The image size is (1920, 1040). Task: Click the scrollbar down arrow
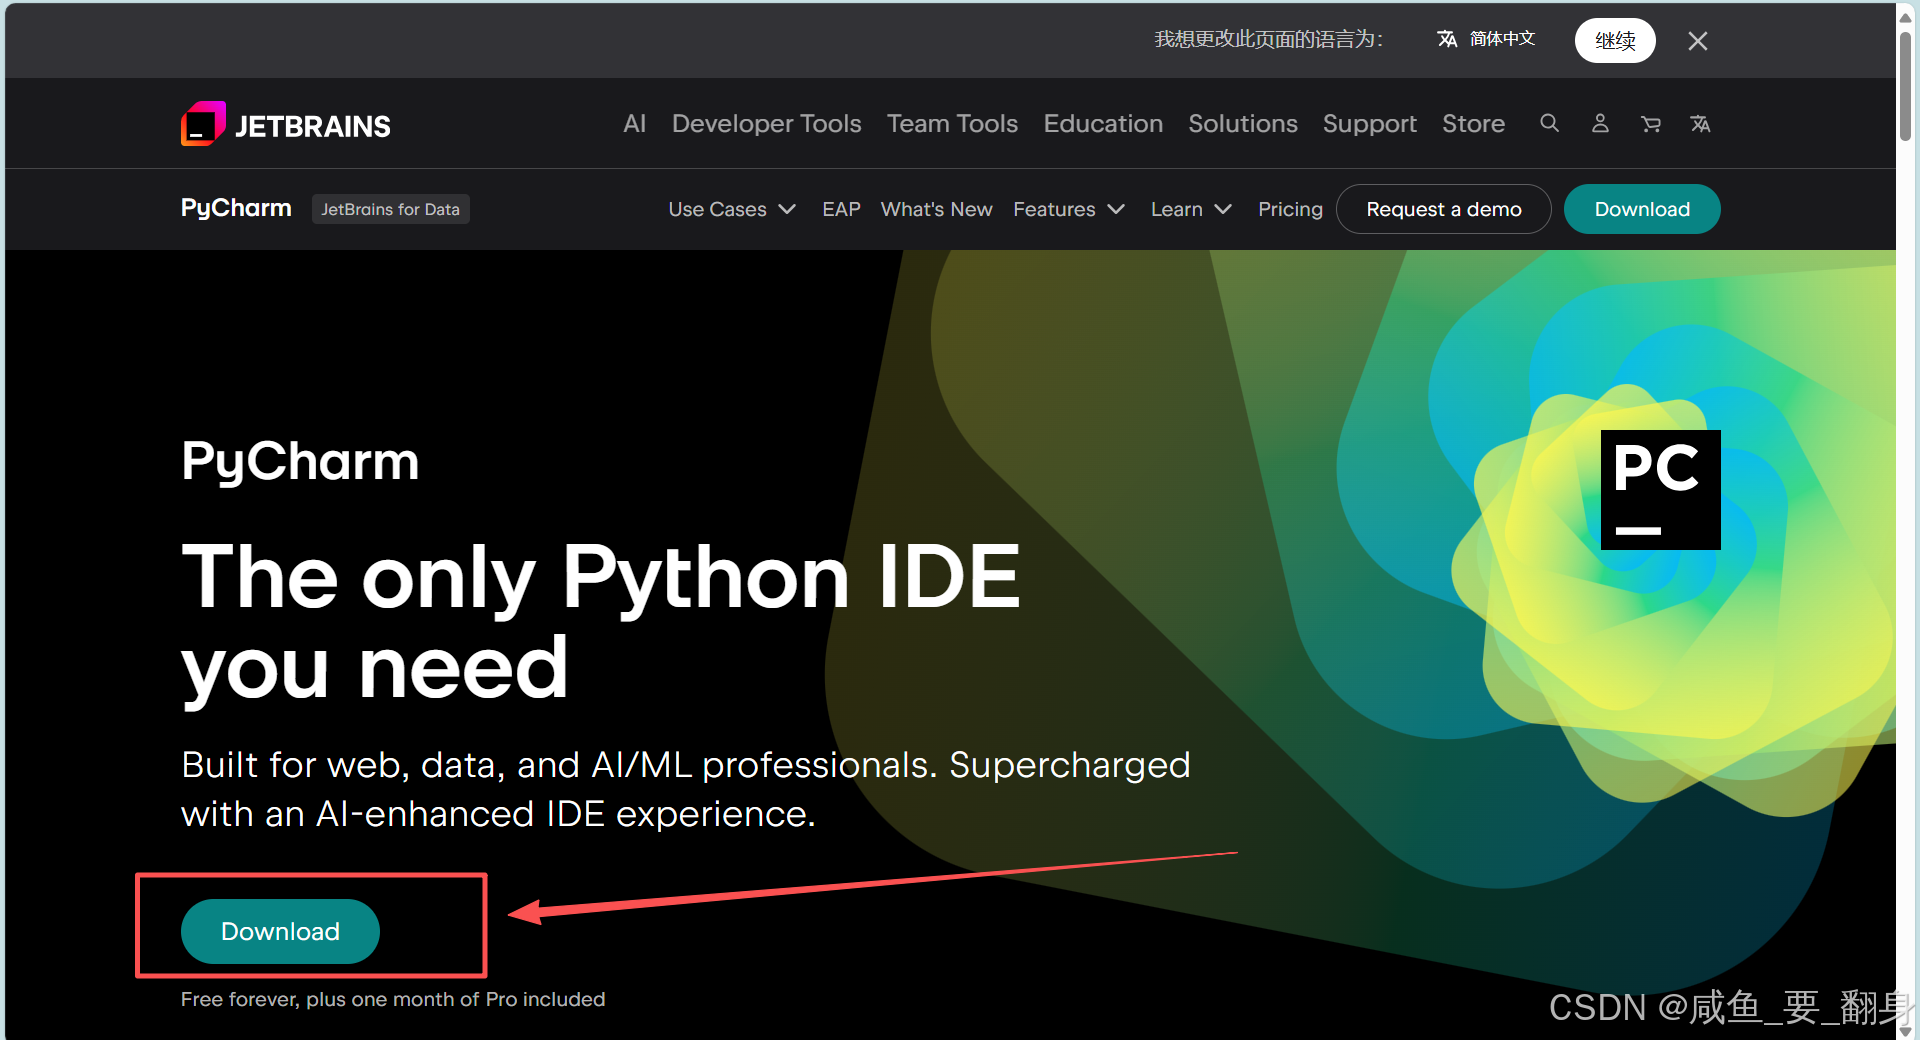point(1906,1030)
